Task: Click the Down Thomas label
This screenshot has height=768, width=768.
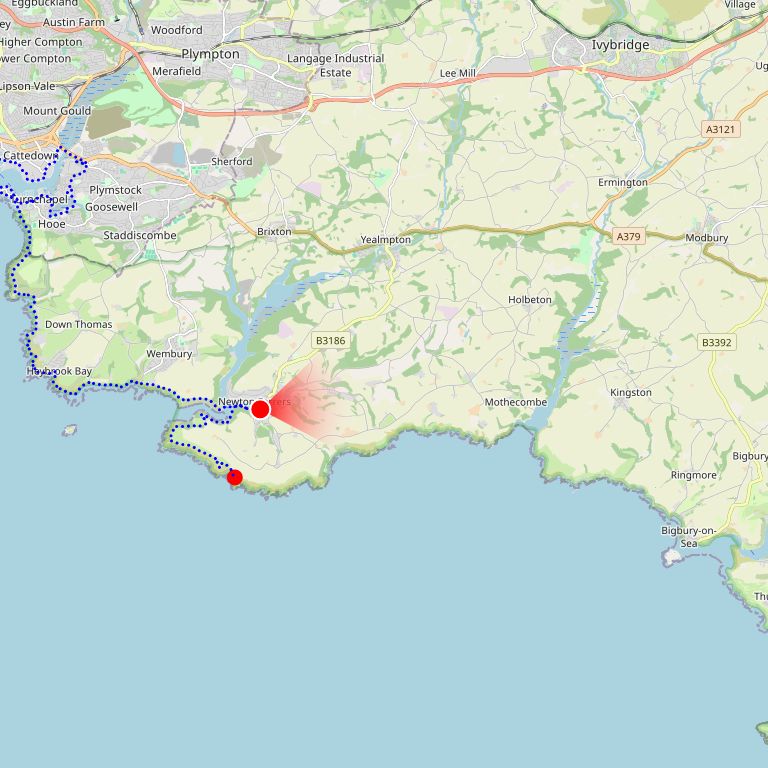Action: tap(78, 324)
